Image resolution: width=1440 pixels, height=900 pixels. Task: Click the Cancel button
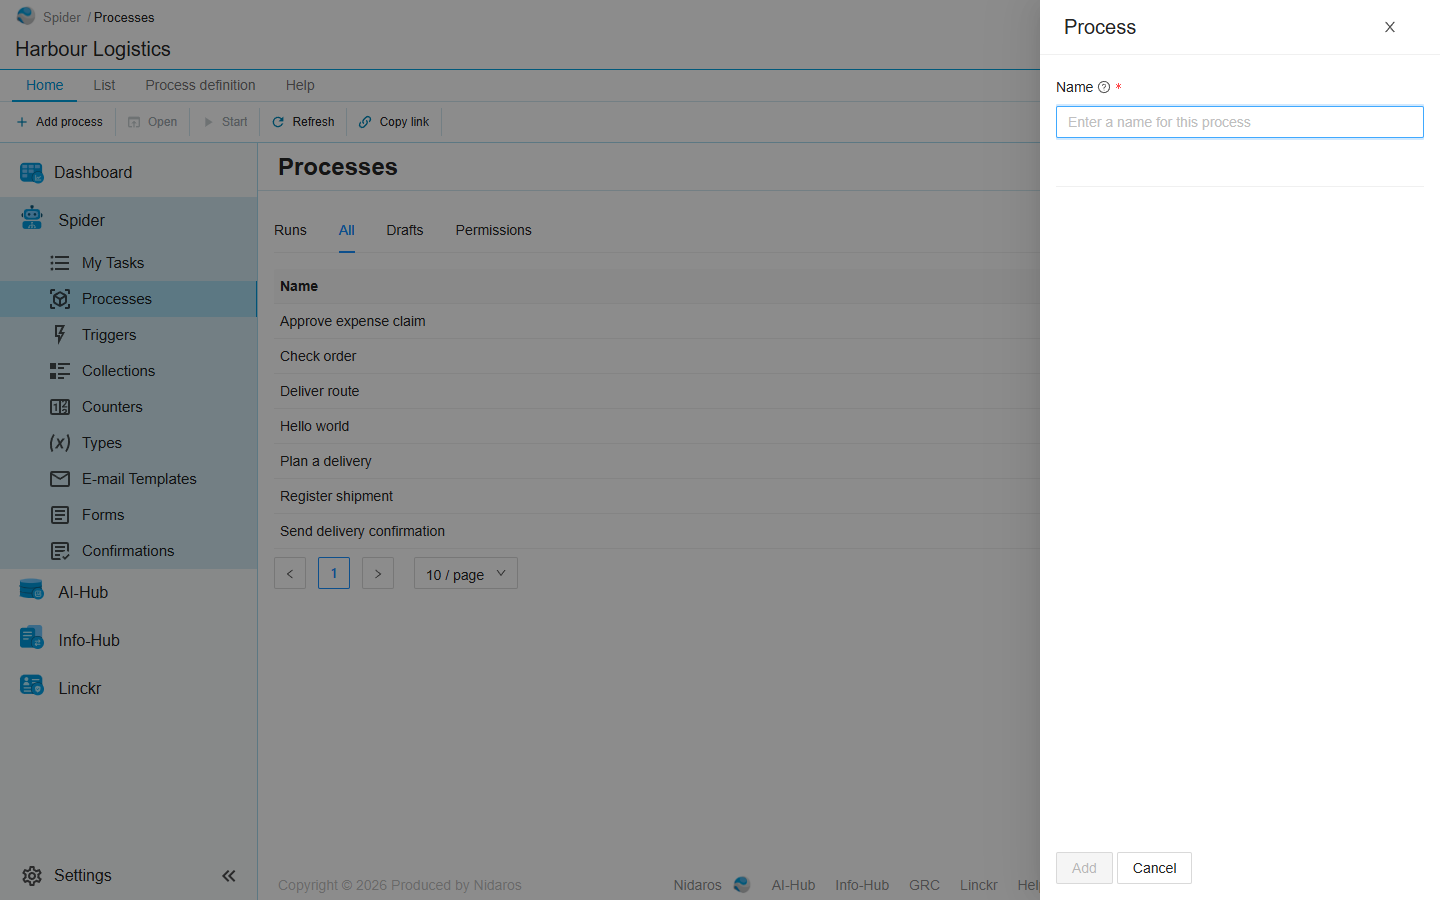click(x=1154, y=868)
